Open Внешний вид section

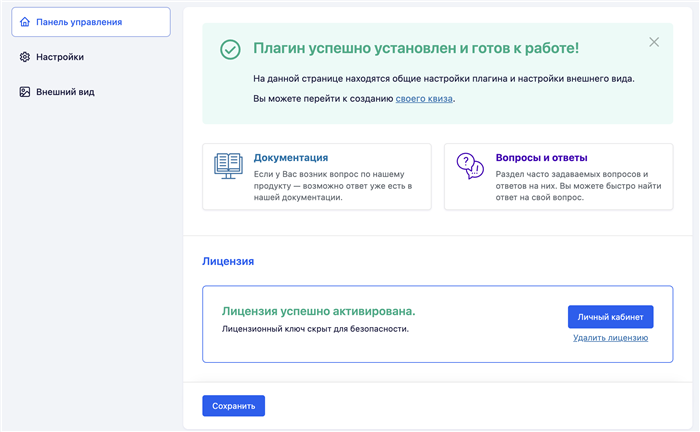(65, 92)
